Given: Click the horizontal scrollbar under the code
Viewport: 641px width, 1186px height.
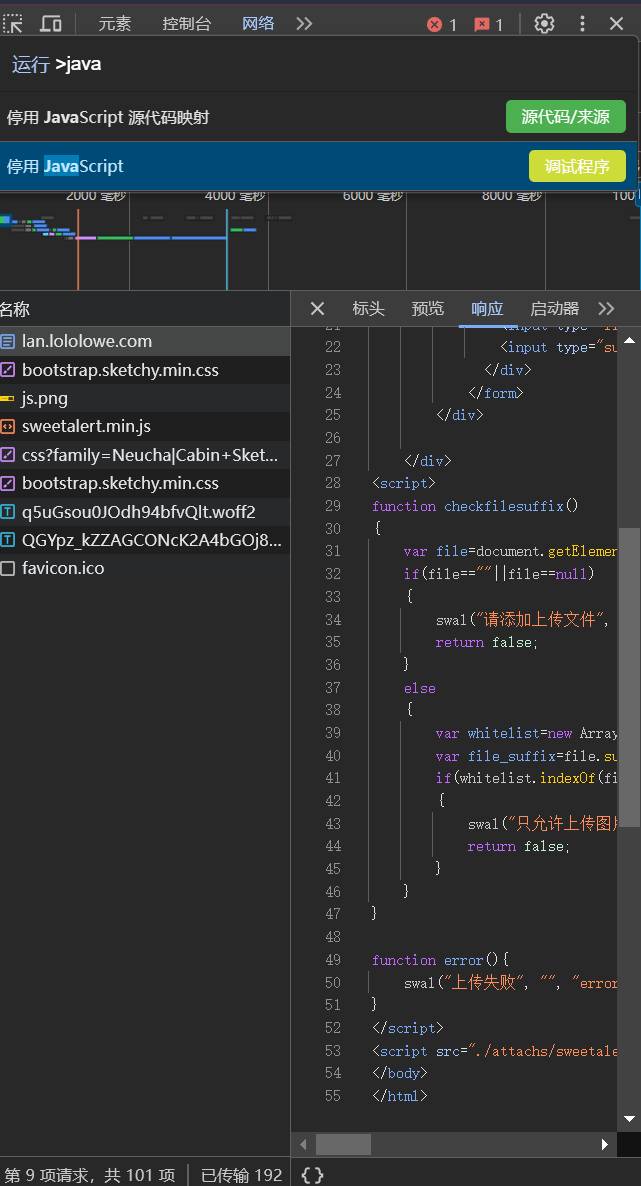Looking at the screenshot, I should [x=343, y=1144].
